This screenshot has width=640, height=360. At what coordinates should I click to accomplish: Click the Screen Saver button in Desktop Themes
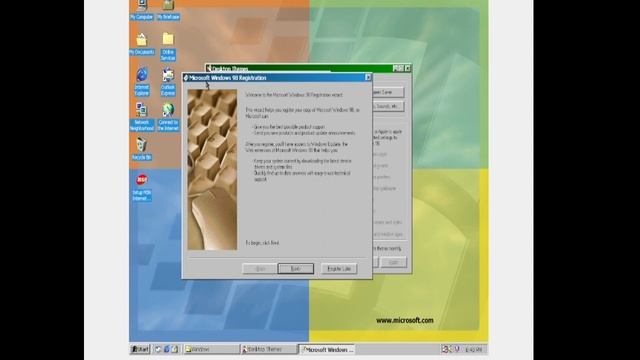[388, 92]
